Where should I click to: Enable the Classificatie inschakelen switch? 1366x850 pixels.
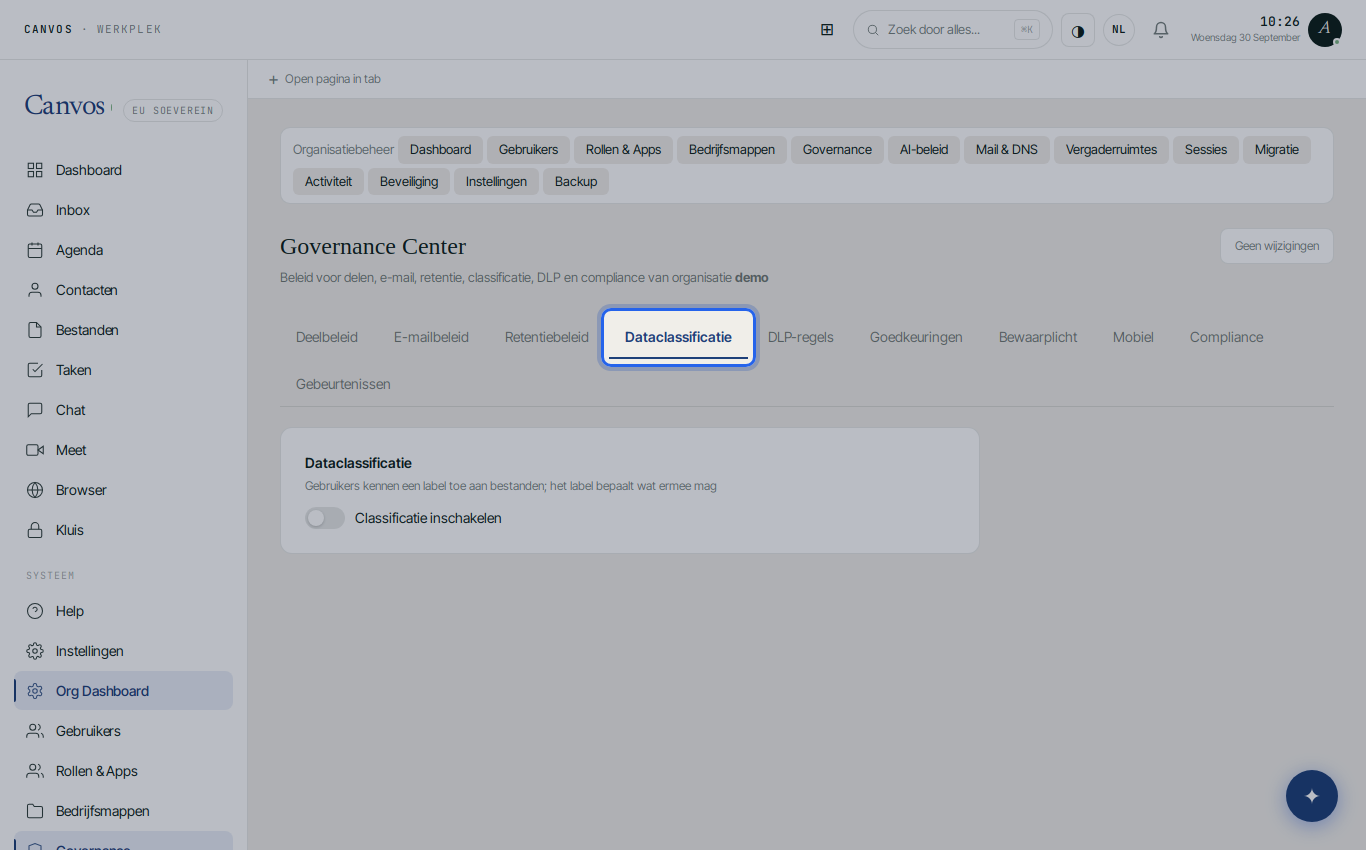pos(325,518)
